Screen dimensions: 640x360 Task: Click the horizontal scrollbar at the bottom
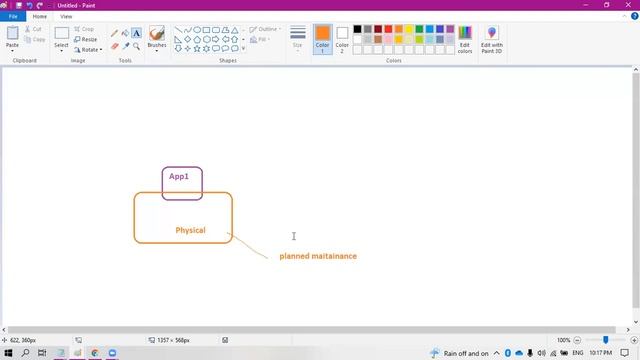coord(311,330)
